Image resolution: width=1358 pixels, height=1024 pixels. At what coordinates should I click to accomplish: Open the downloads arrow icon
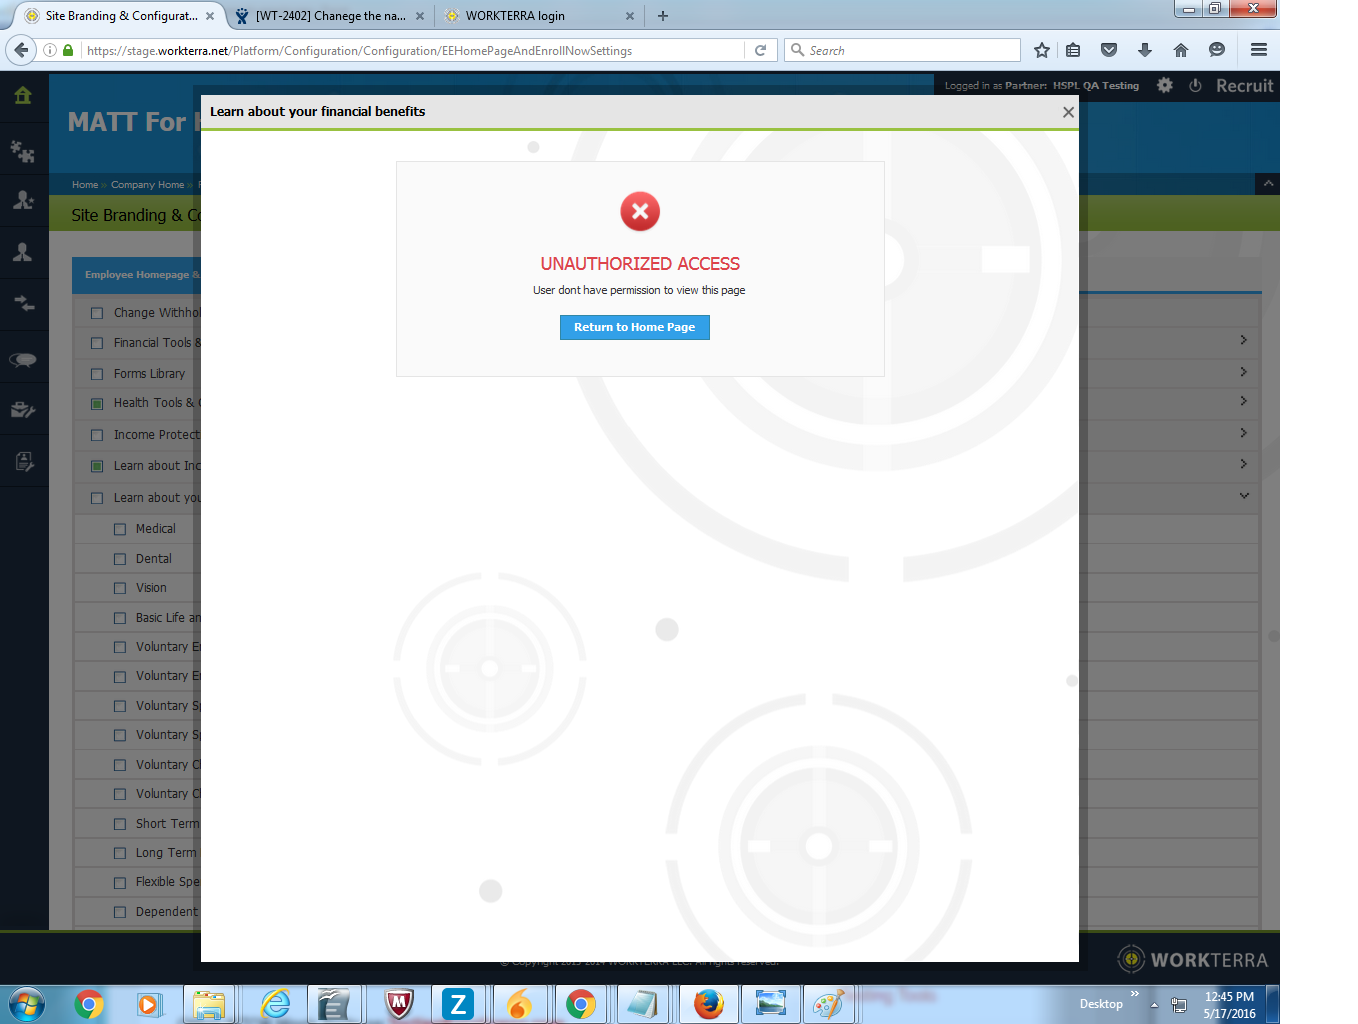point(1145,50)
